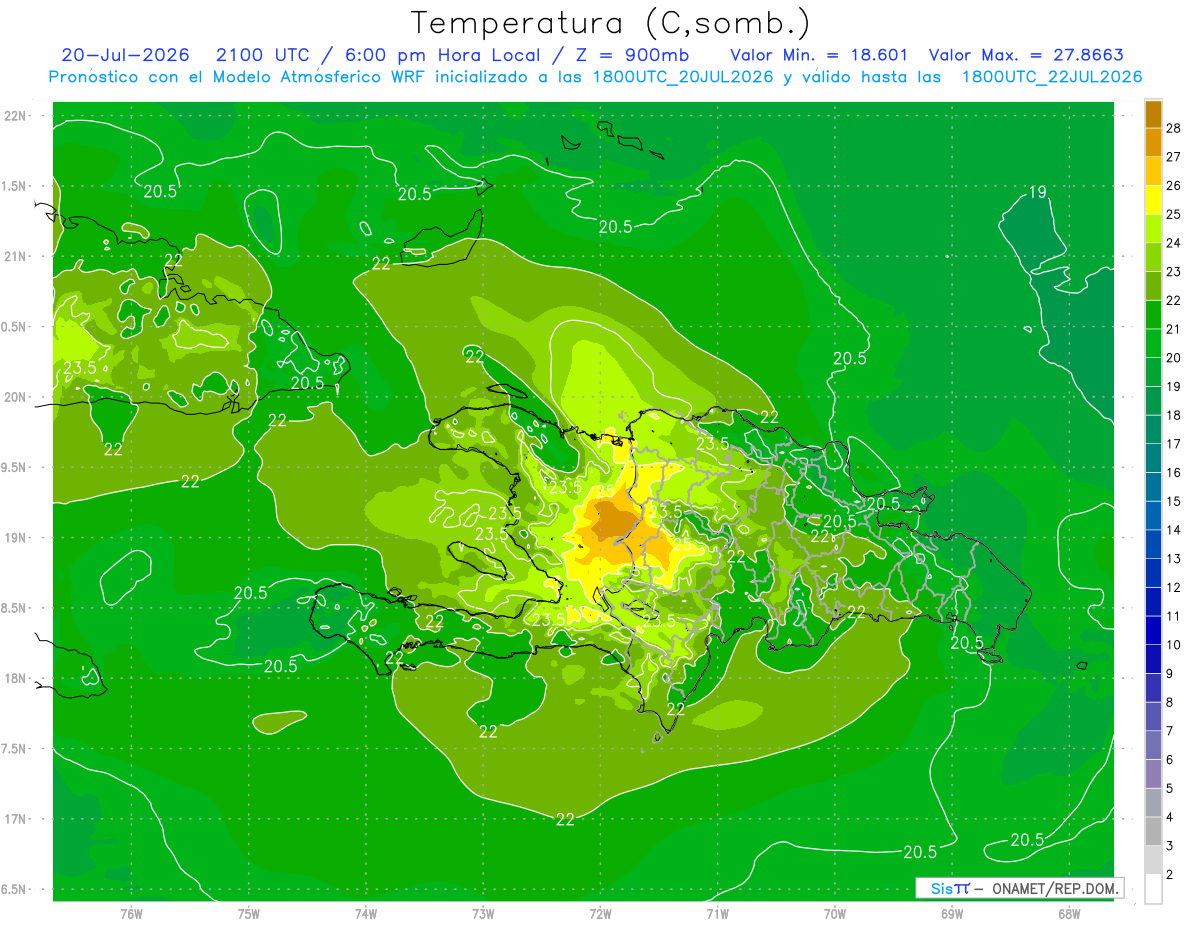Click the "70W" longitude axis label
Viewport: 1200px width, 927px height.
[x=835, y=914]
